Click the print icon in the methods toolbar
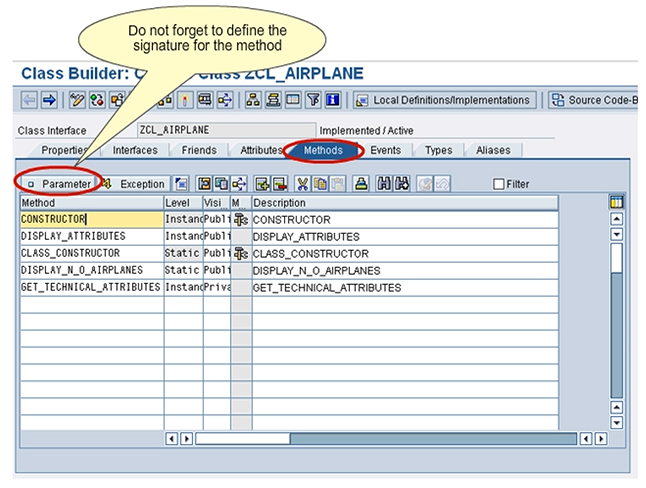The width and height of the screenshot is (646, 488). [x=361, y=184]
